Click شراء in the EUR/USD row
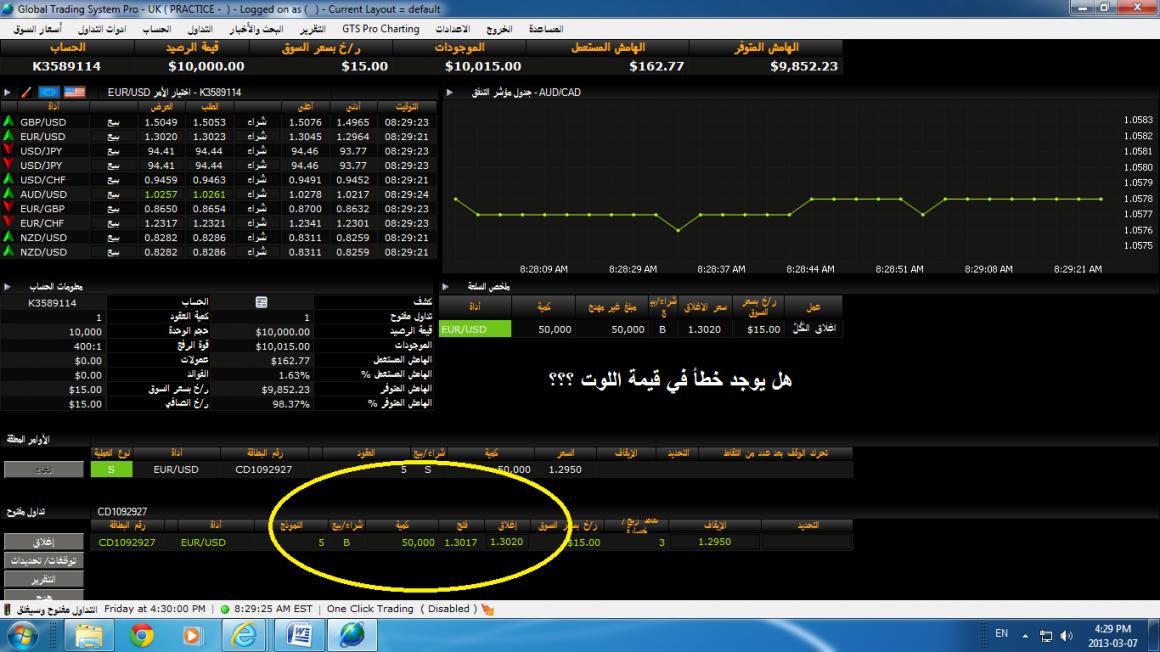The height and width of the screenshot is (652, 1160). coord(257,136)
